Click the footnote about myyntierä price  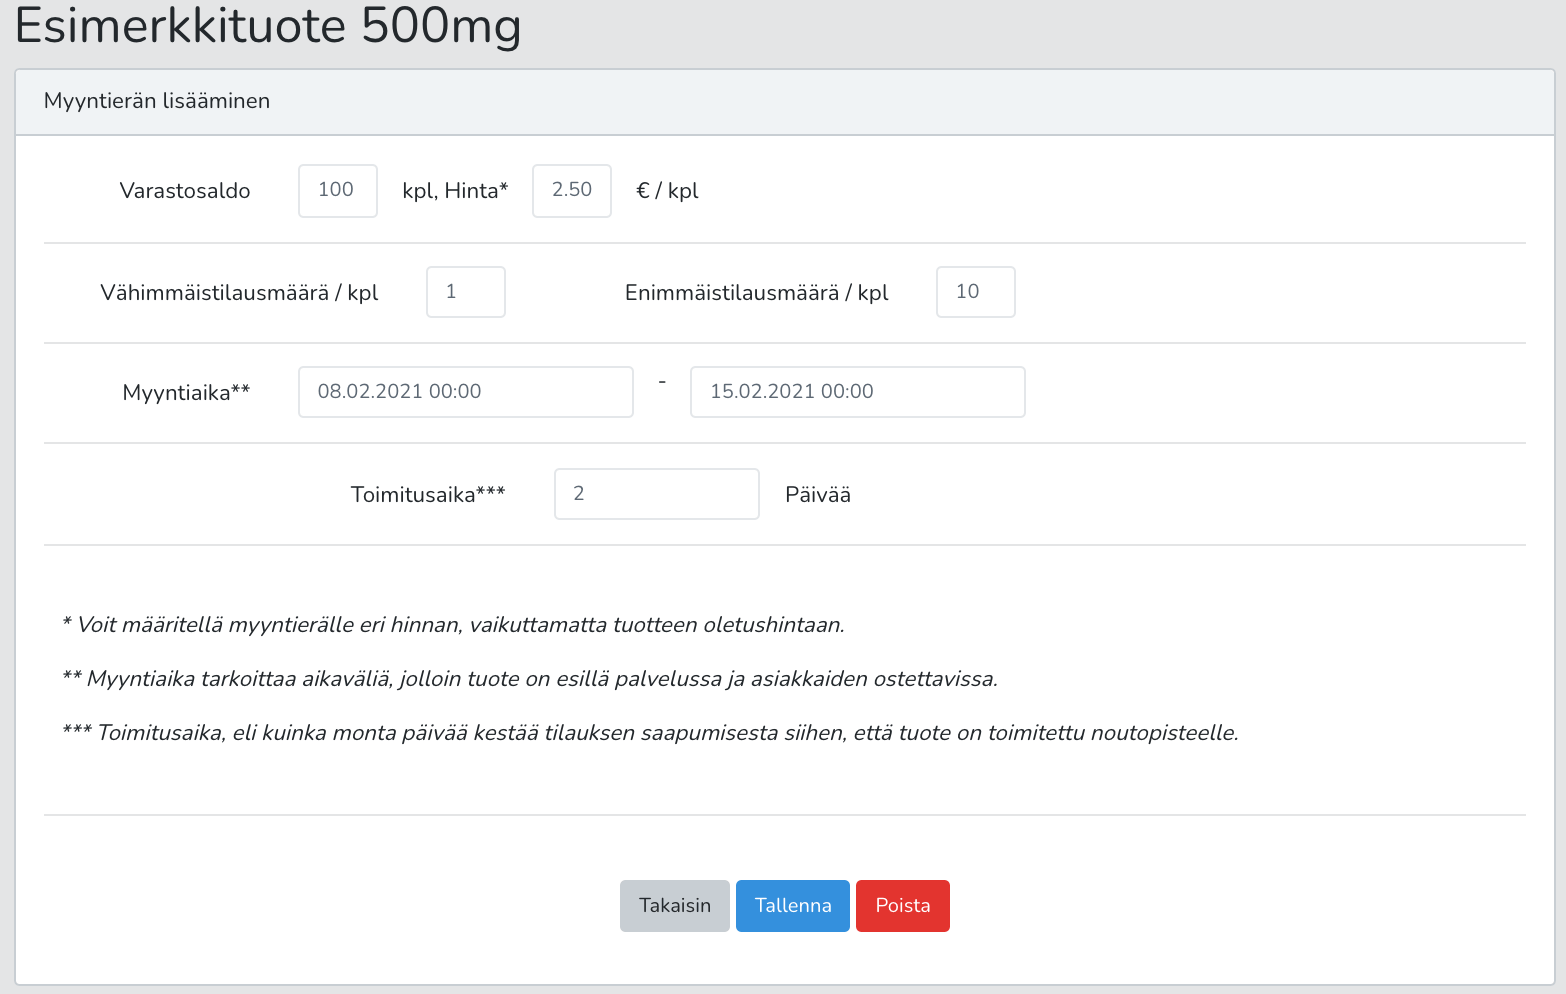(453, 625)
